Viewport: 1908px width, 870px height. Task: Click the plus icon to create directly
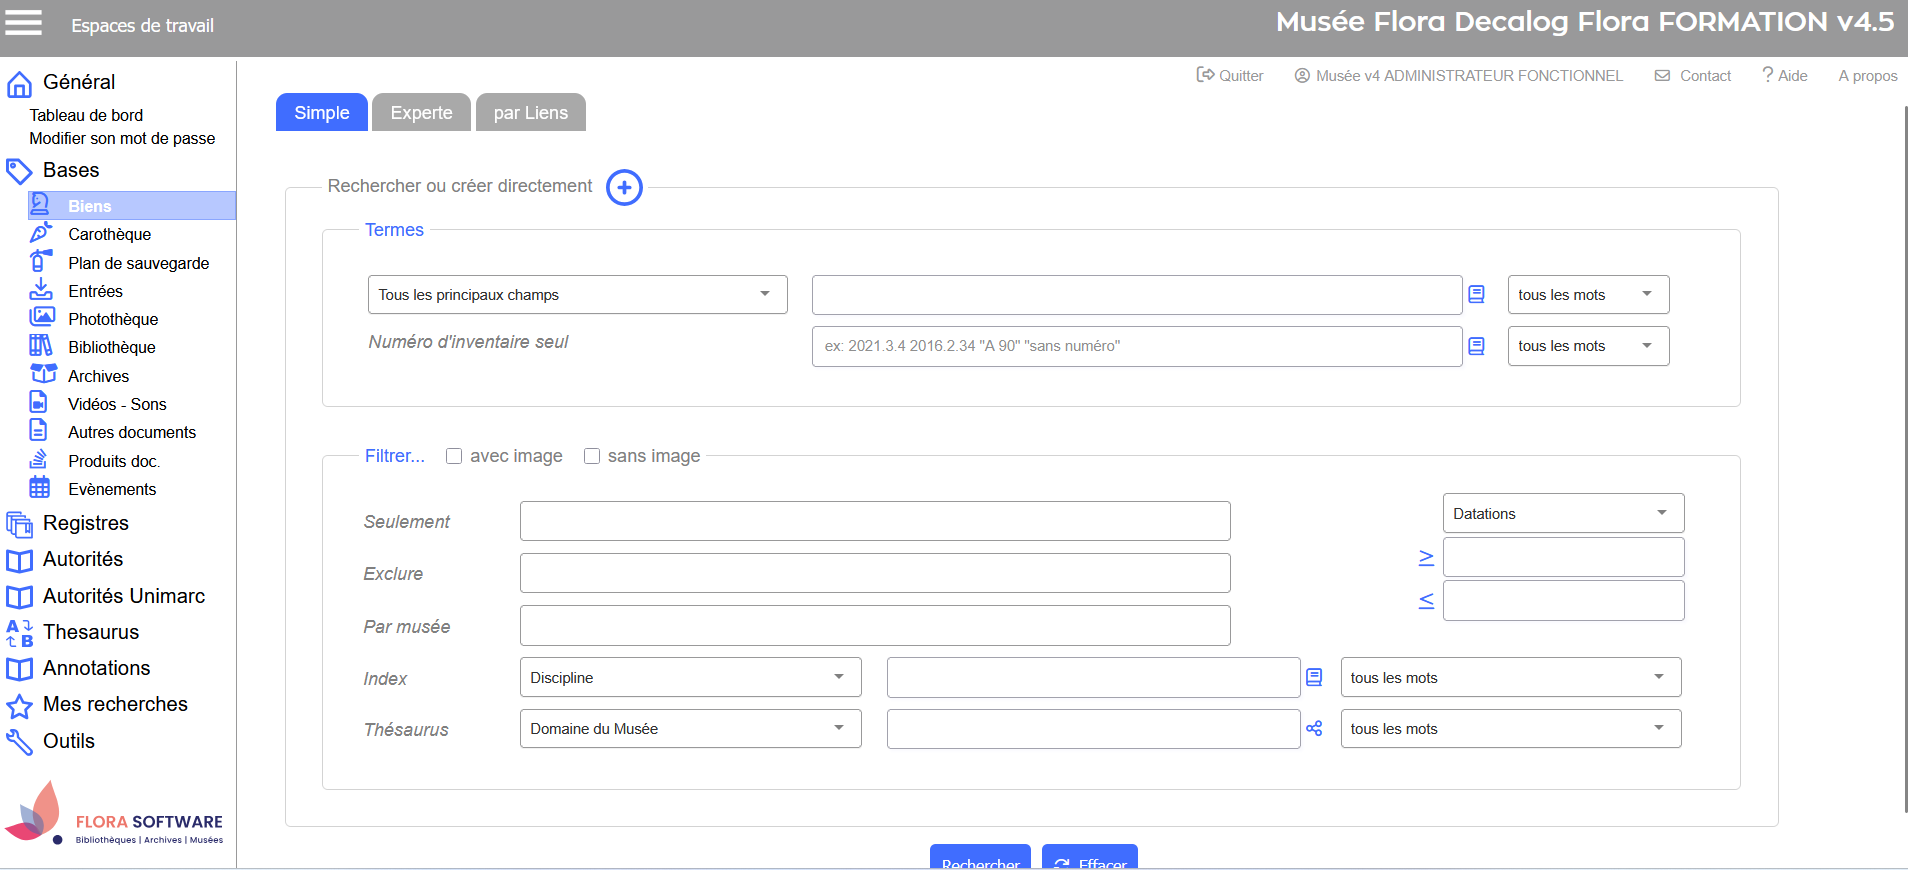coord(624,187)
